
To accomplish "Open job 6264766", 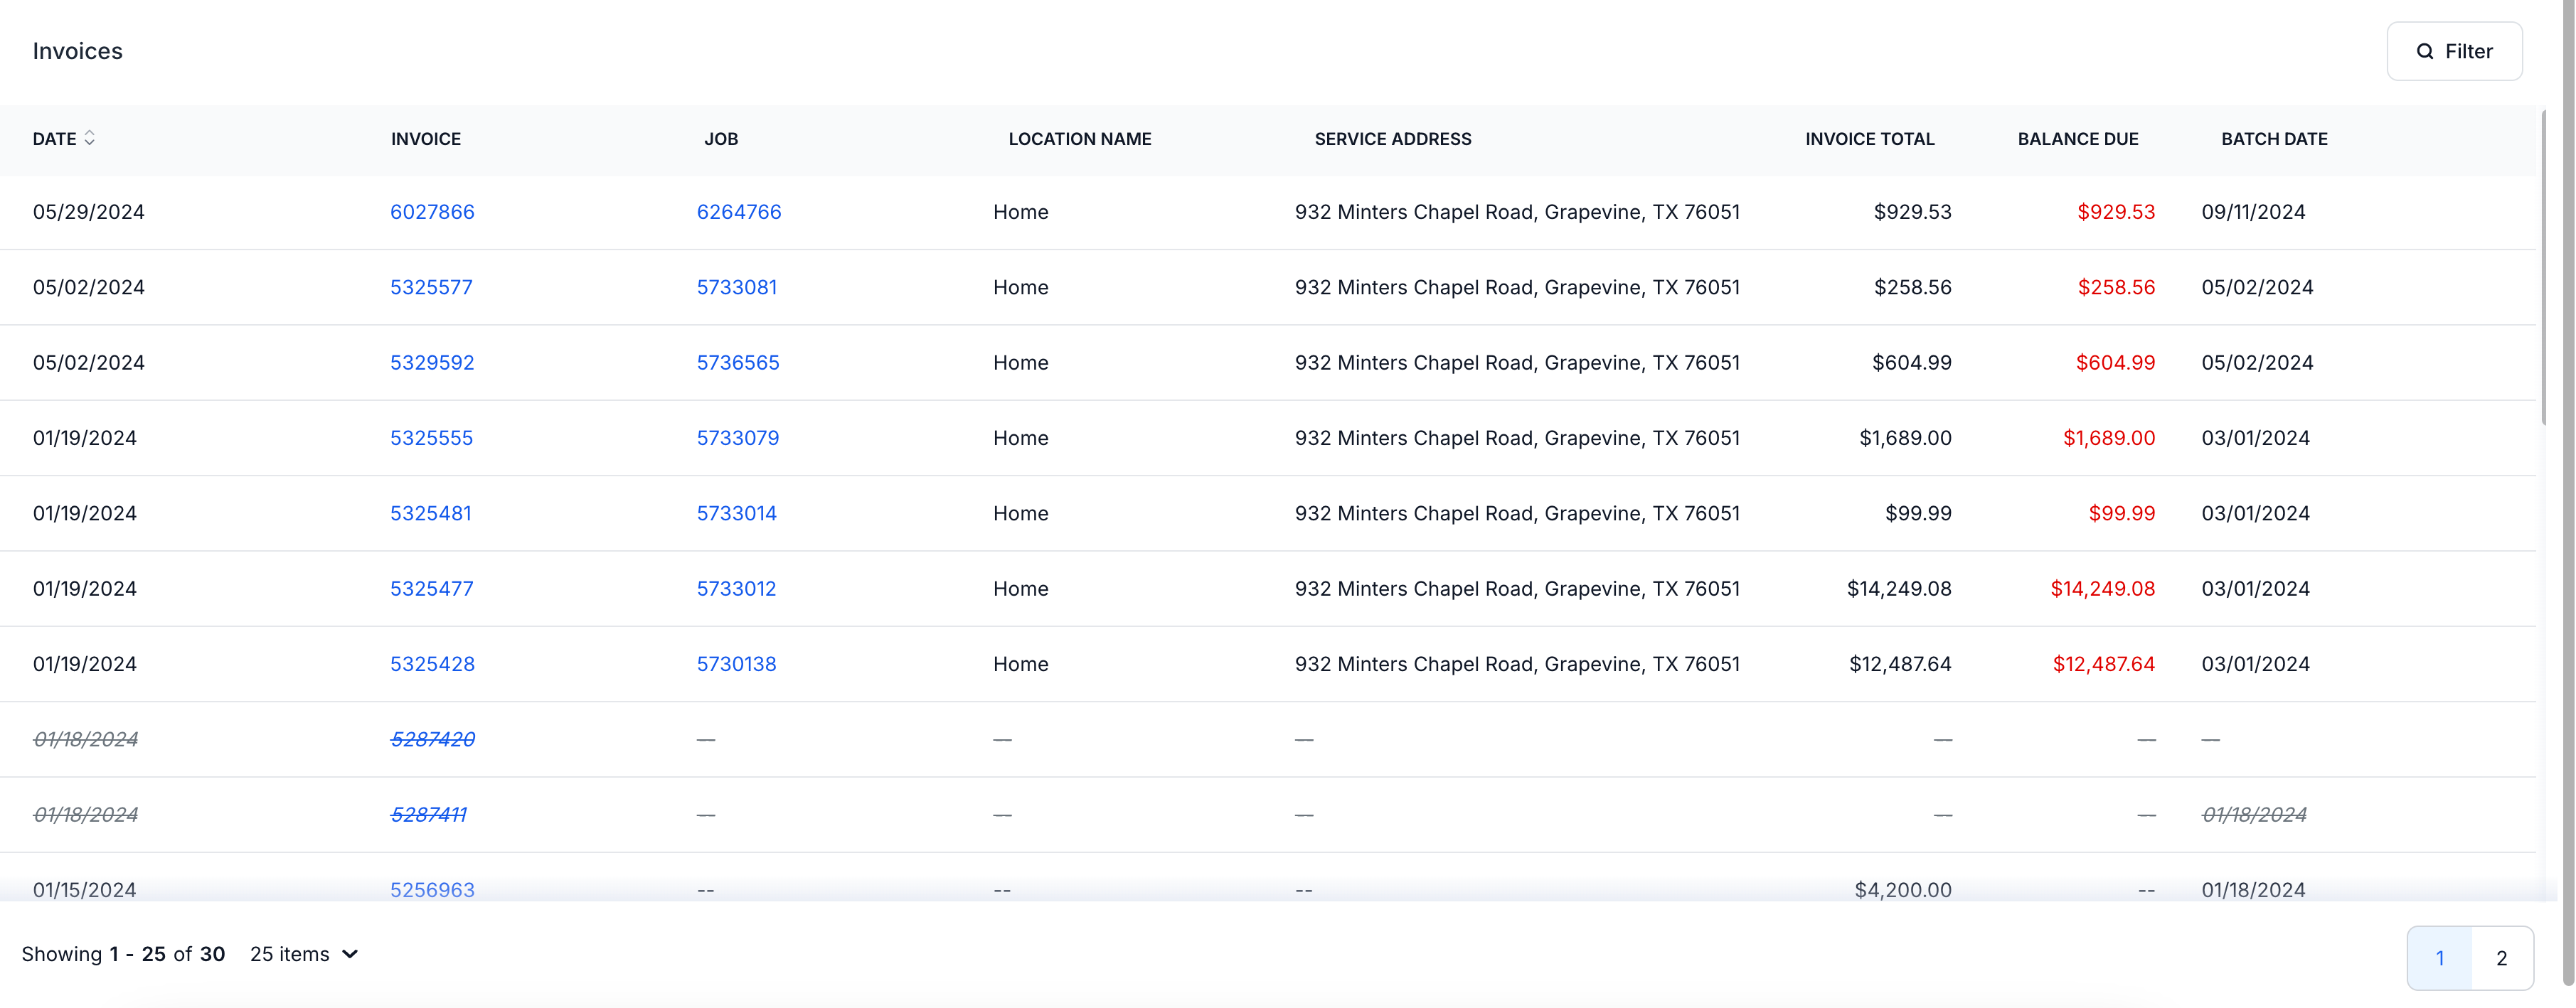I will [739, 212].
